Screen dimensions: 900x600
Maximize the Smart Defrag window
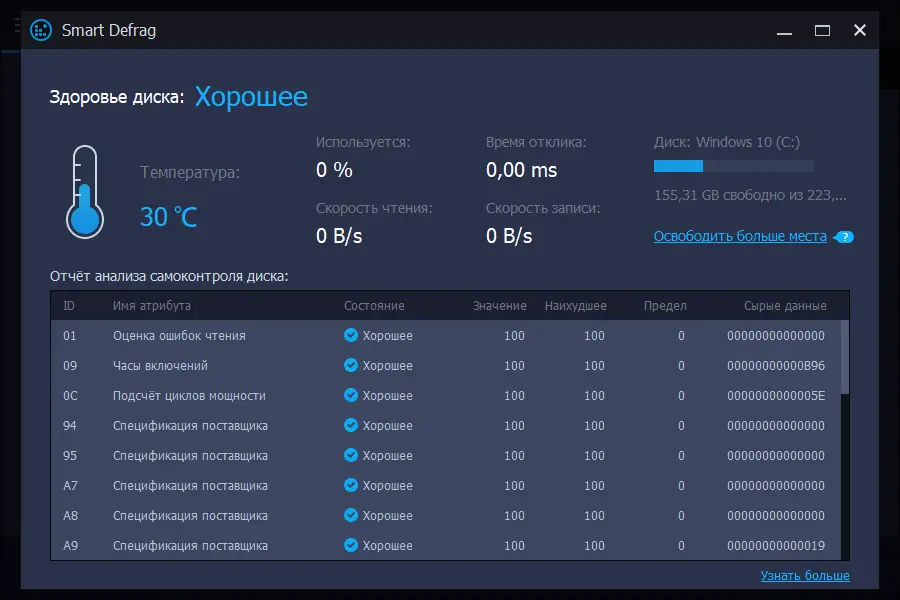822,30
